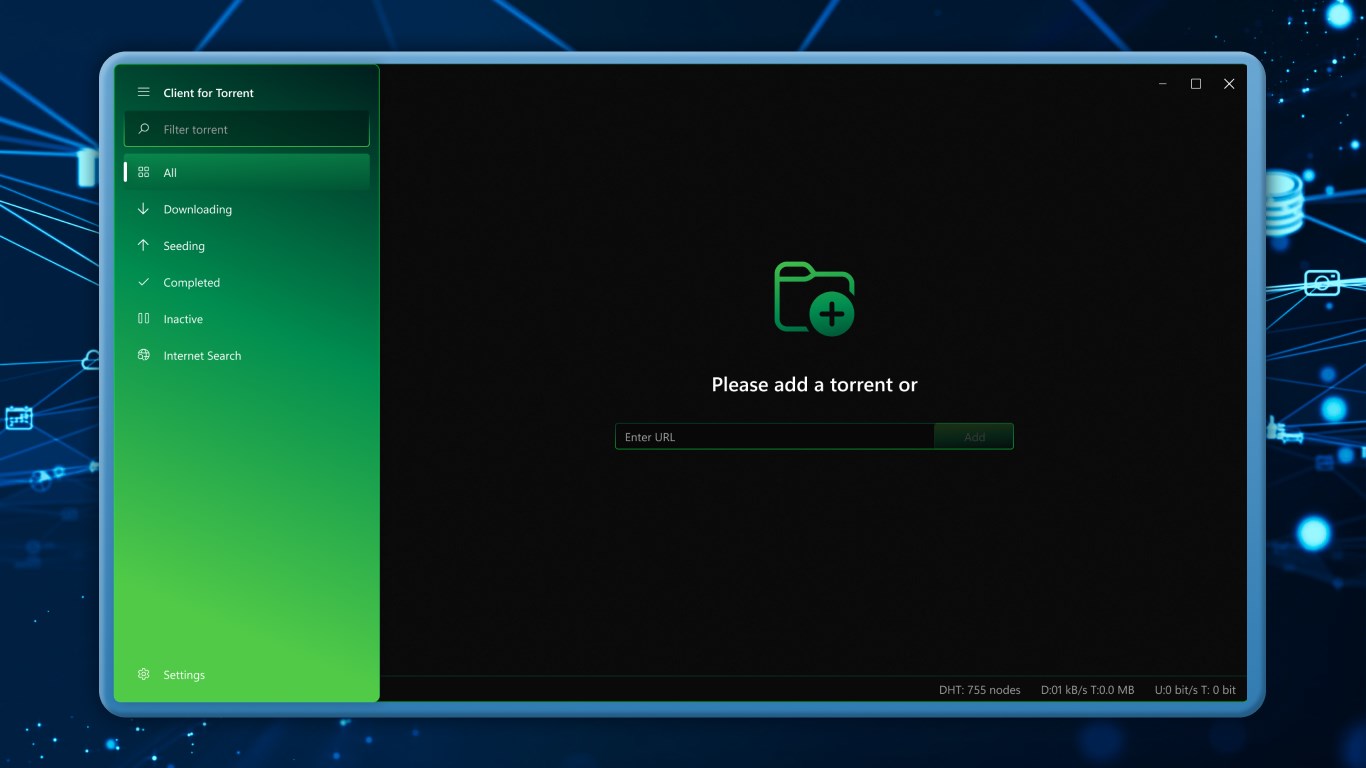Click the up-arrow icon beside Seeding
1366x768 pixels.
(x=143, y=245)
